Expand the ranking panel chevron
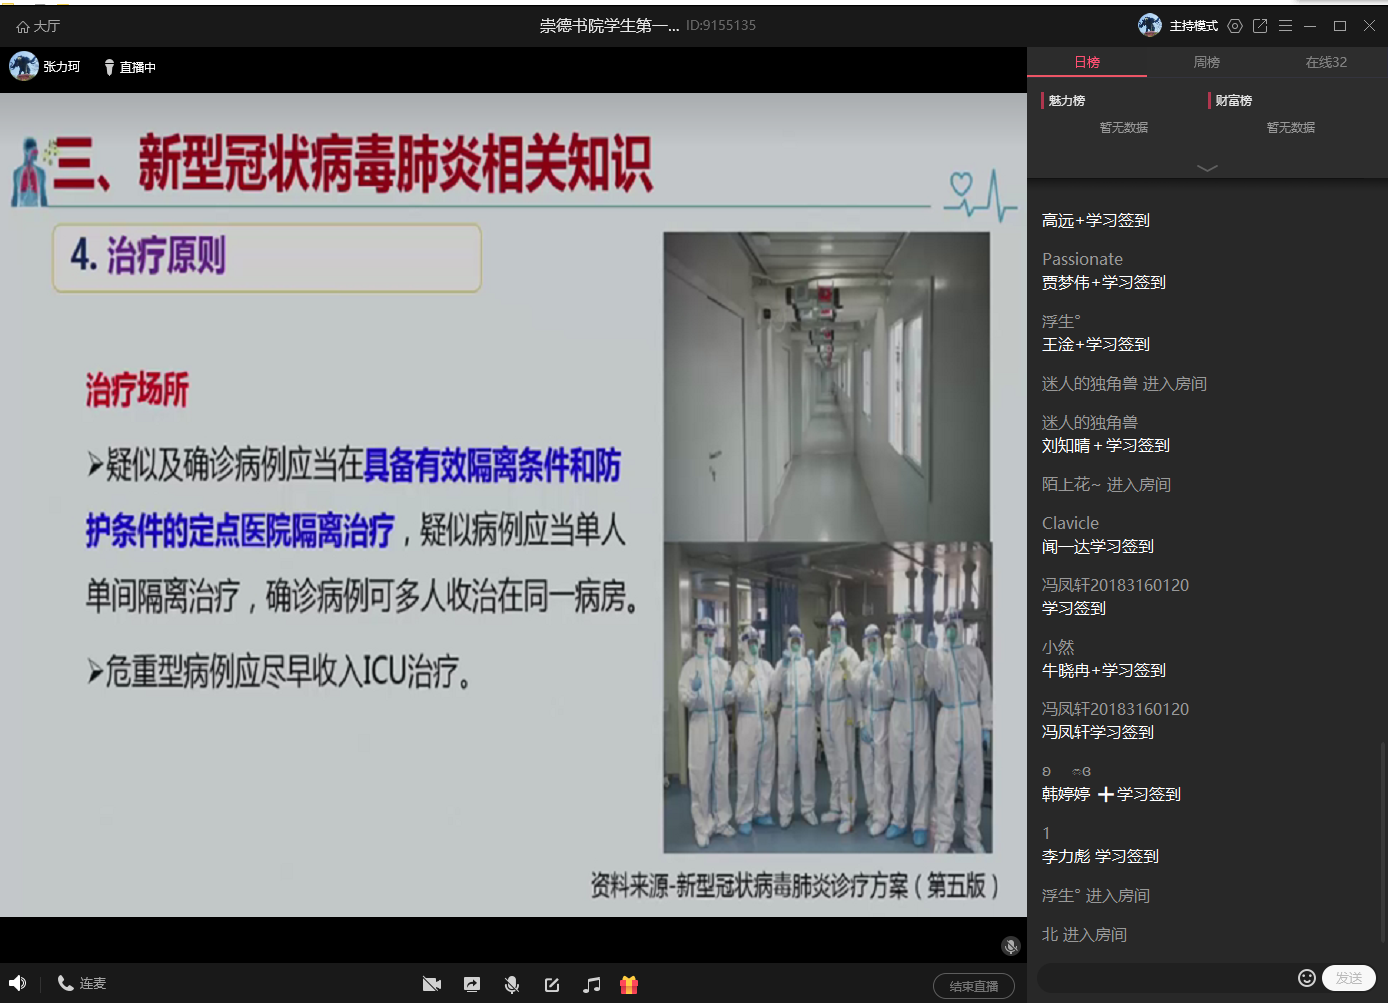 1207,168
